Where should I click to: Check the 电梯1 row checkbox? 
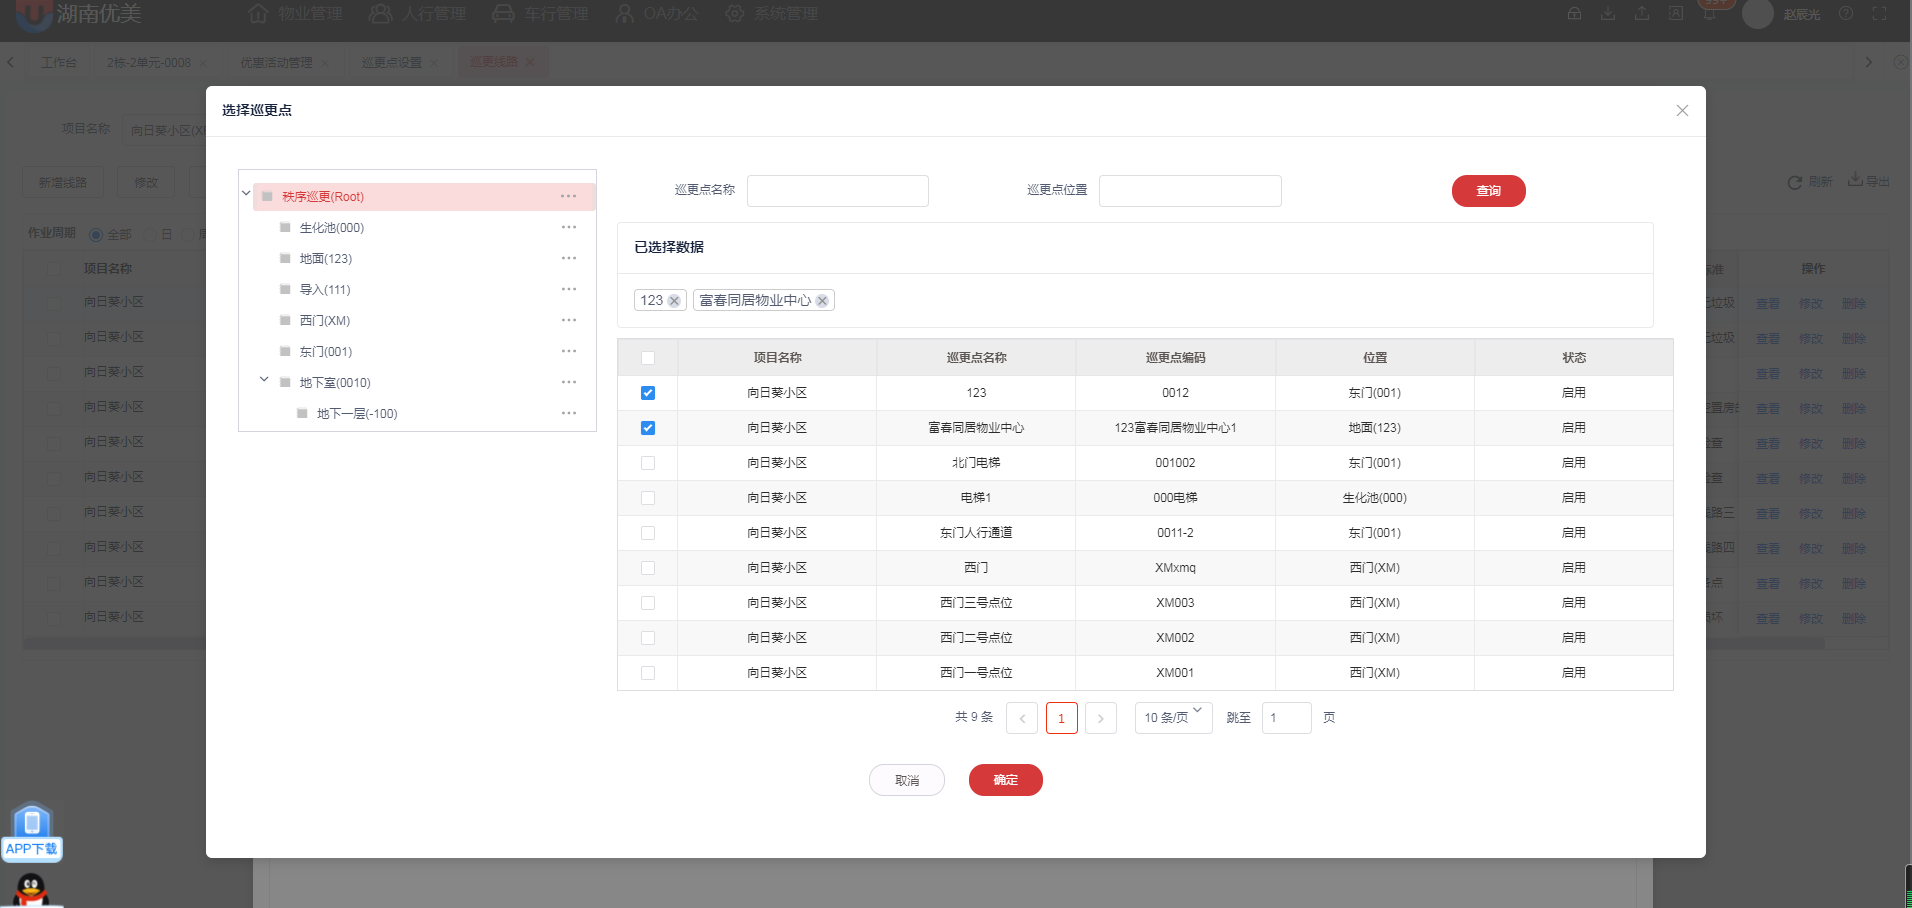point(648,498)
